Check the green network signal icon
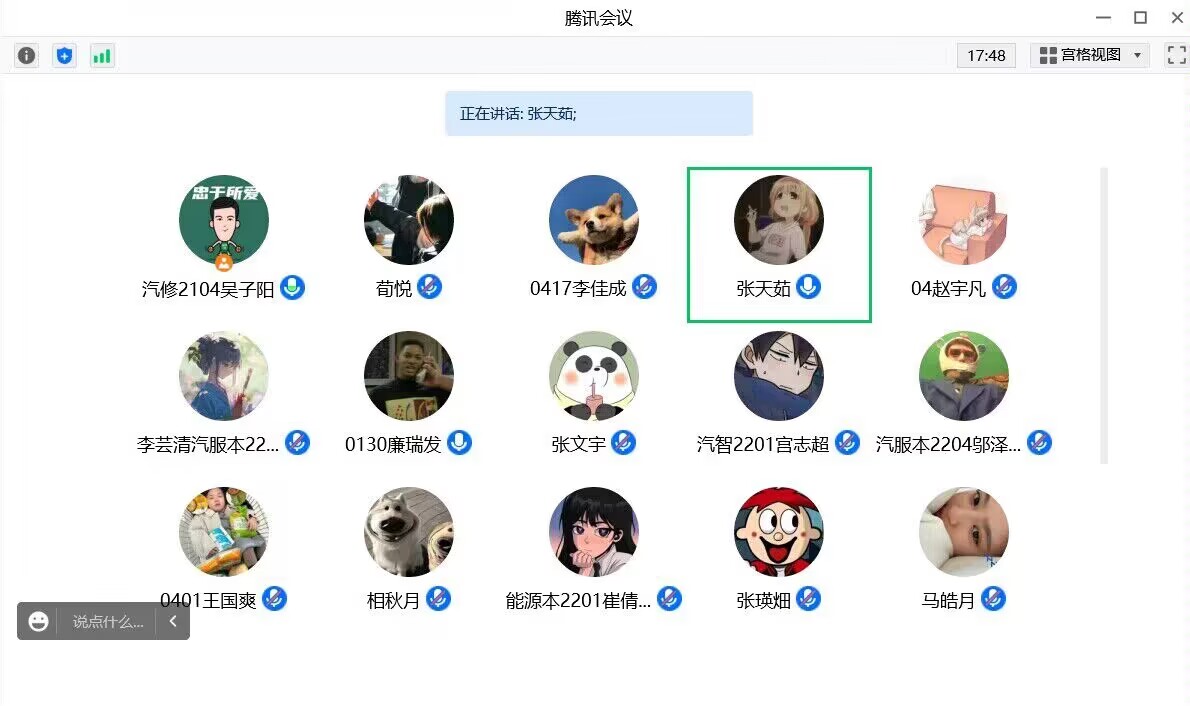1190x706 pixels. coord(102,55)
